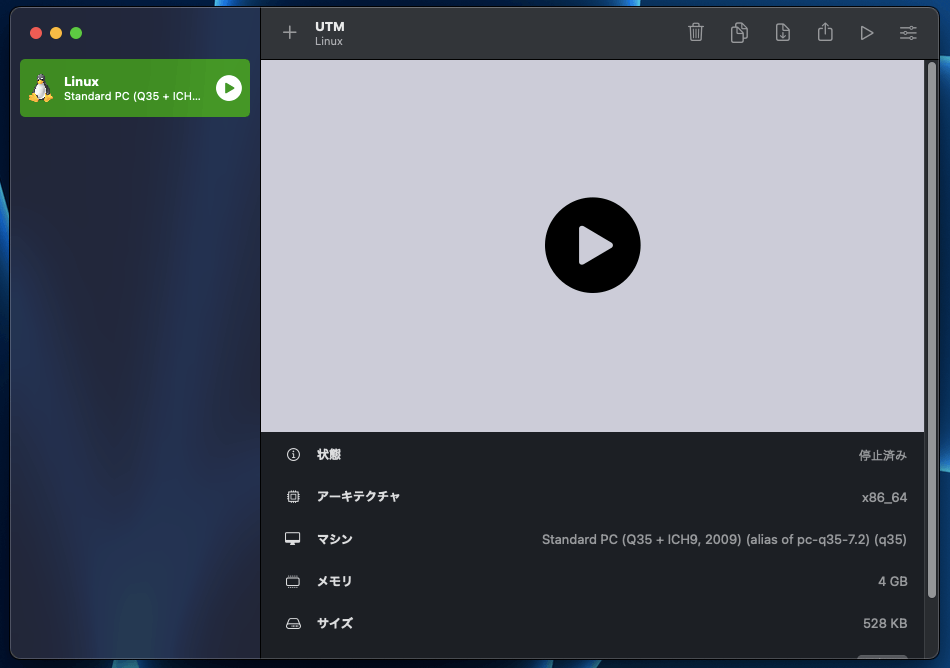Screen dimensions: 950x668
Task: Click the document download arrow icon in the toolbar
Action: [782, 32]
